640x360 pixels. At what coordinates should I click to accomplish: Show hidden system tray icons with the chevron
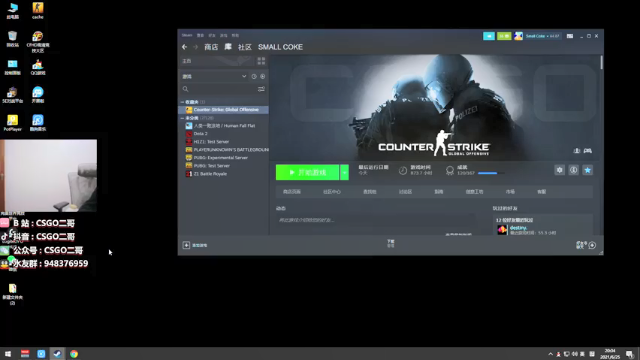pos(550,354)
